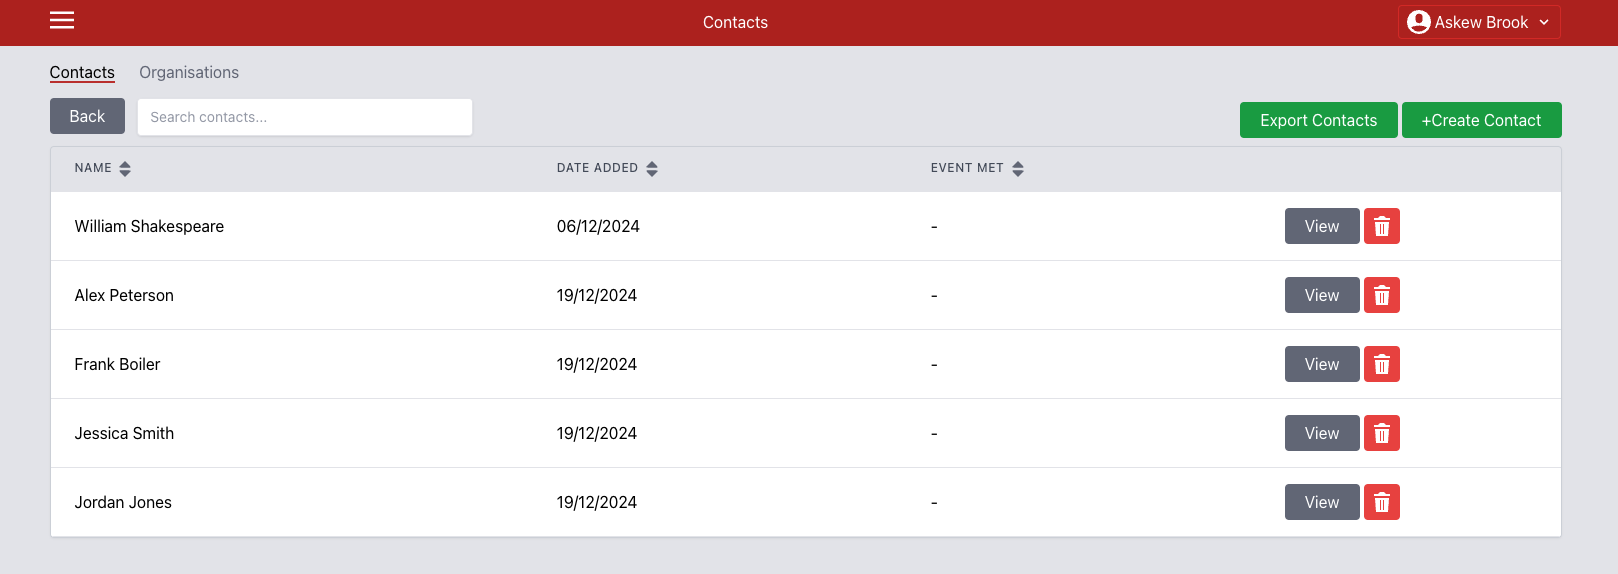Screen dimensions: 1618x574
Task: Select the Contacts tab
Action: [x=82, y=72]
